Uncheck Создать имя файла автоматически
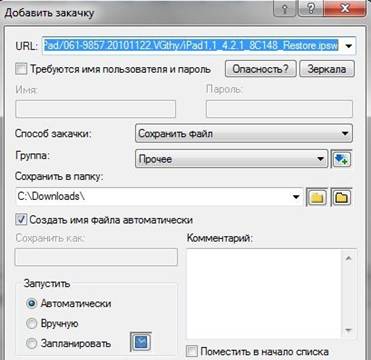The width and height of the screenshot is (371, 360). point(21,220)
